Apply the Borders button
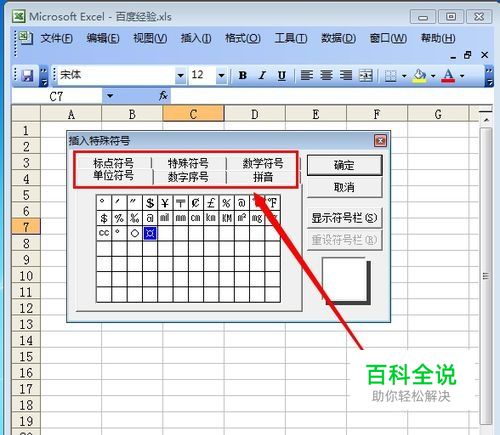 (390, 76)
